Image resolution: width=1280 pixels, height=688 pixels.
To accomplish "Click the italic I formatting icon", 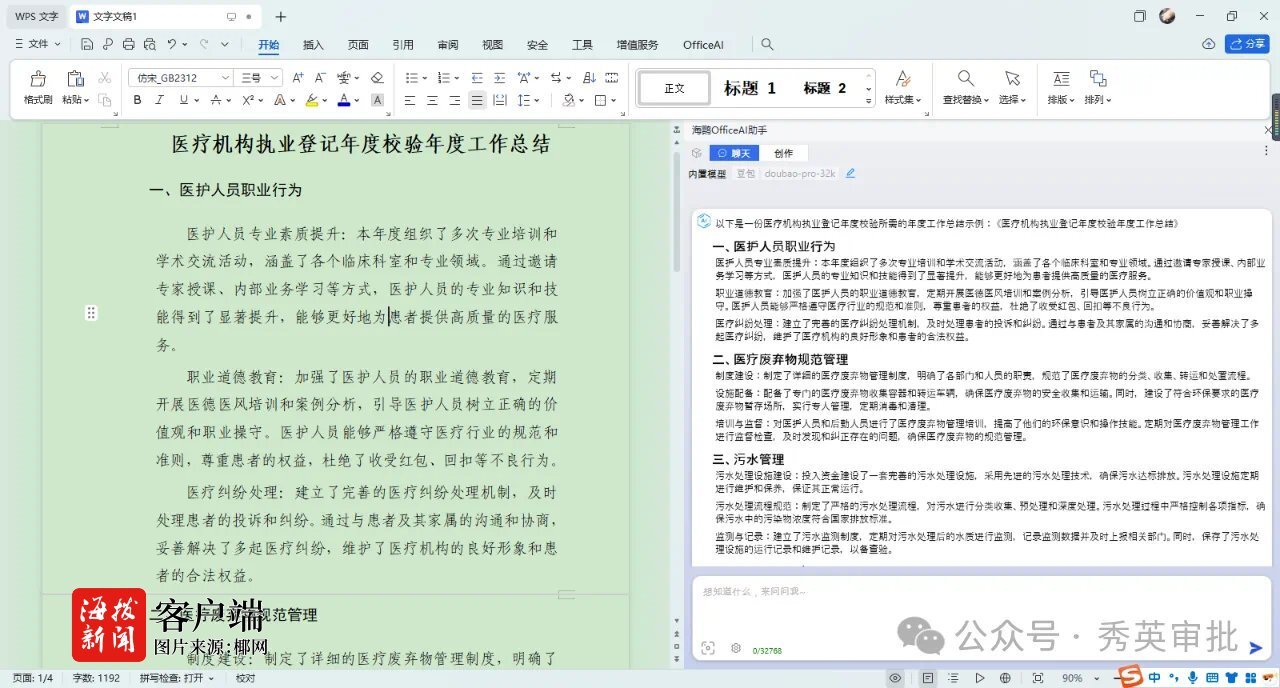I will [x=160, y=100].
